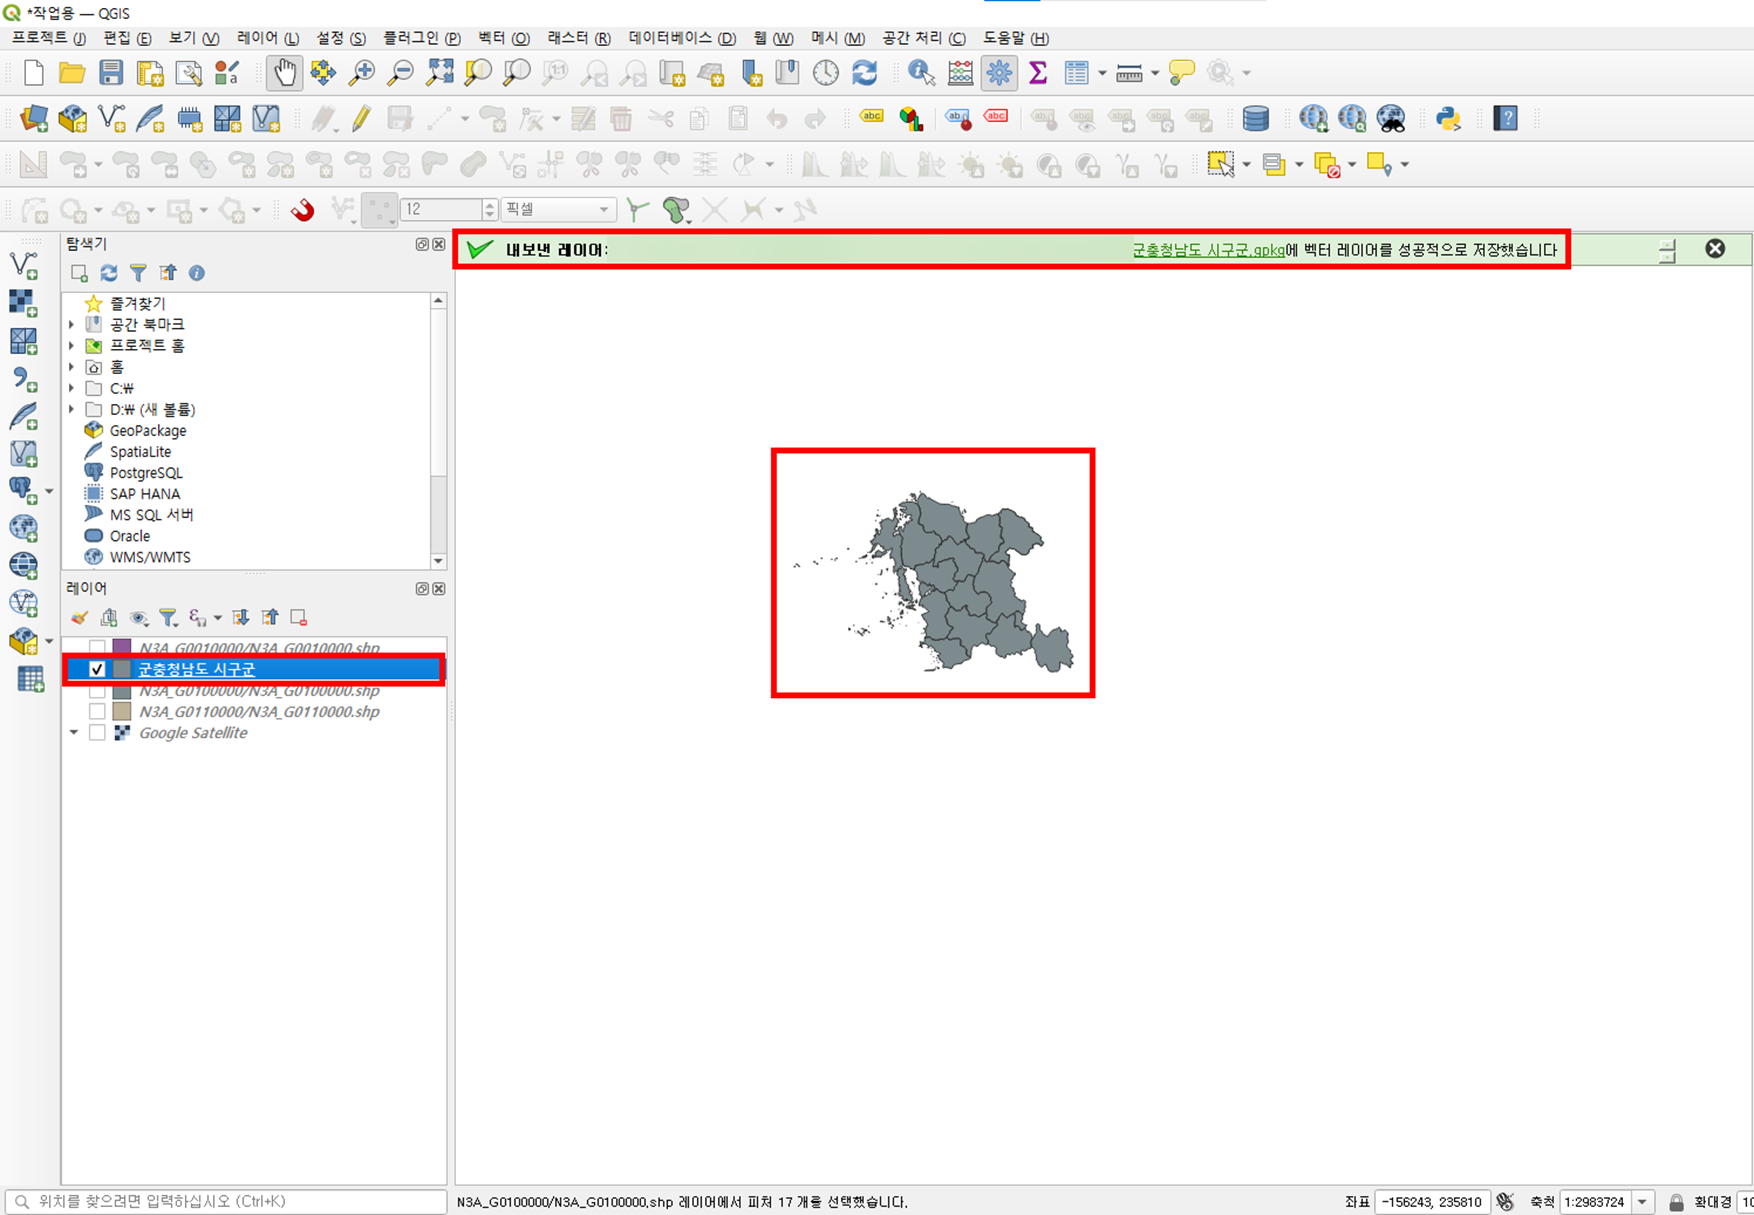Click the Statistical Summary sigma icon

tap(1038, 73)
